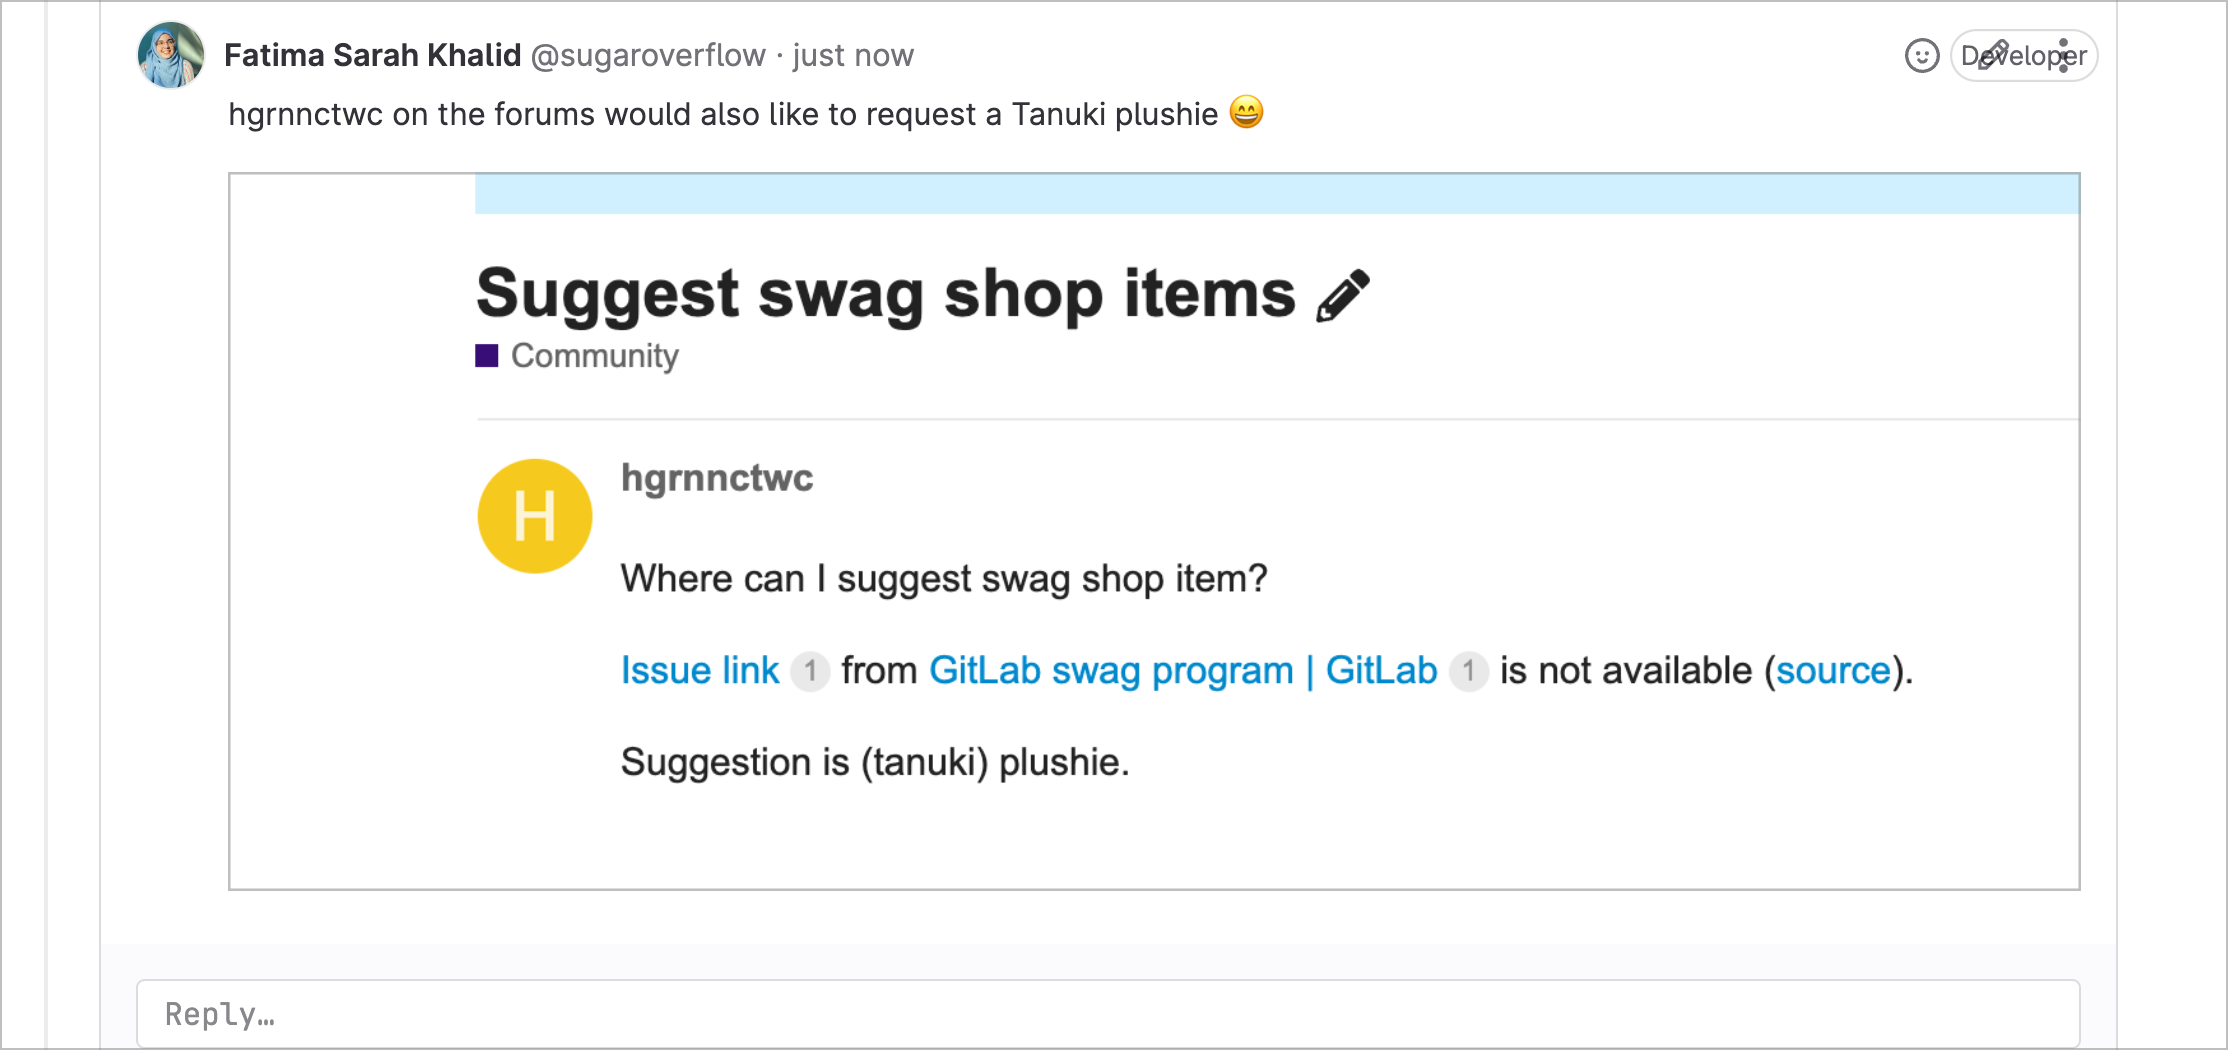
Task: Click the pencil icon beside Suggest swag shop items
Action: click(1342, 295)
